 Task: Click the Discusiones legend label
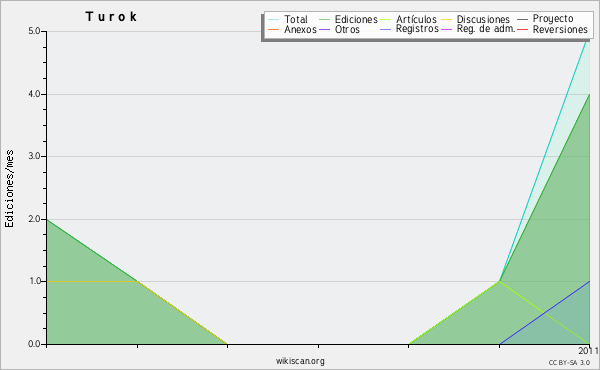tap(483, 19)
